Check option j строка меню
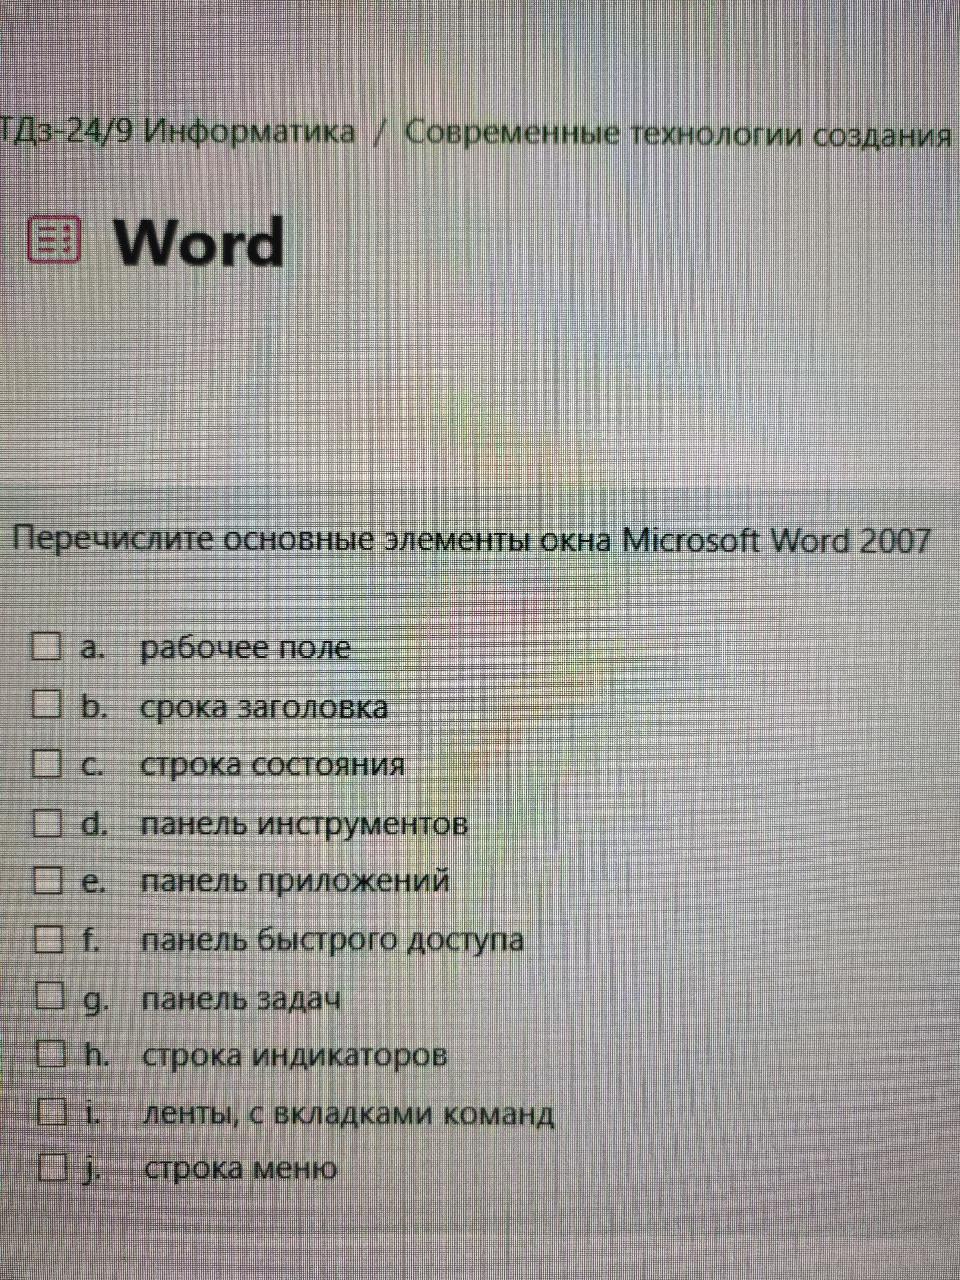The width and height of the screenshot is (960, 1280). tap(53, 1166)
